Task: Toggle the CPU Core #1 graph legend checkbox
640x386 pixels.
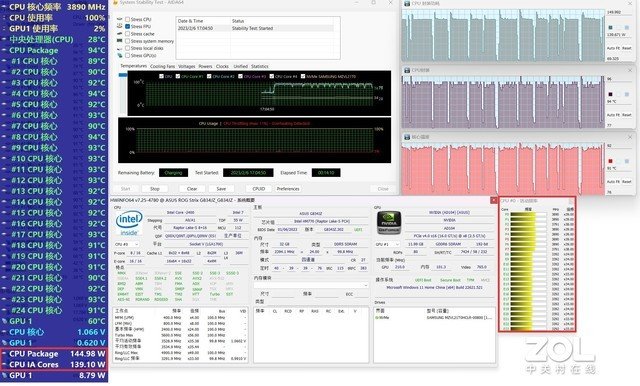Action: [178, 76]
